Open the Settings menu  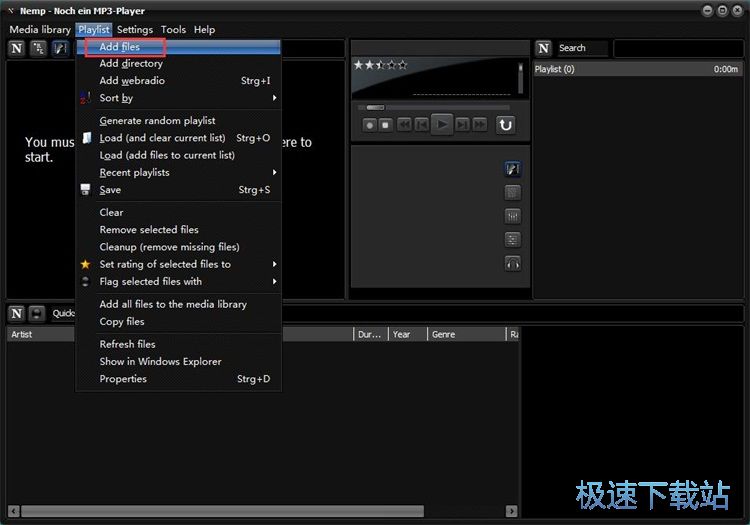(x=135, y=30)
